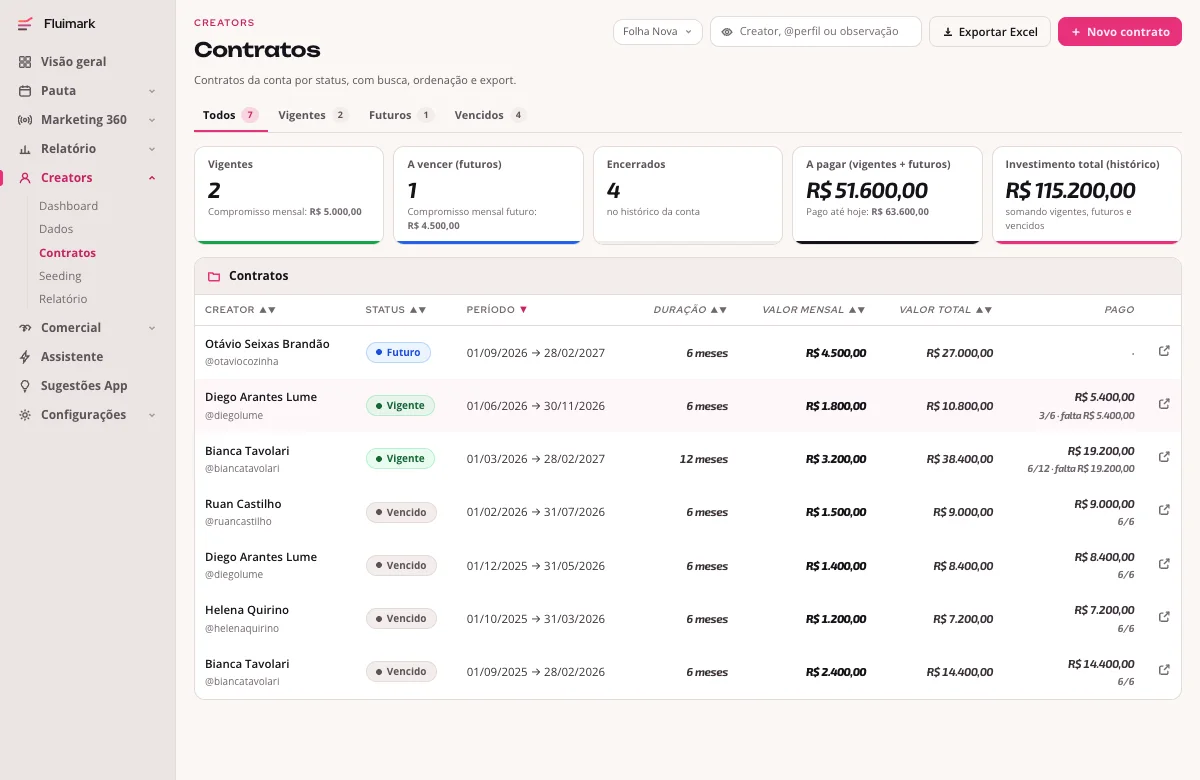Expand the Relatório menu chevron
Screen dimensions: 1200x780
(152, 149)
